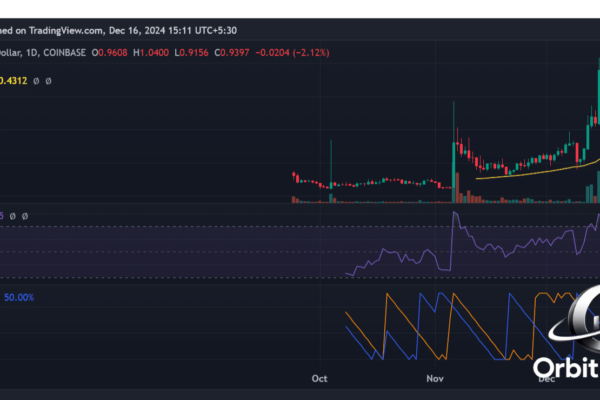Select the close value C0.9397

point(232,53)
